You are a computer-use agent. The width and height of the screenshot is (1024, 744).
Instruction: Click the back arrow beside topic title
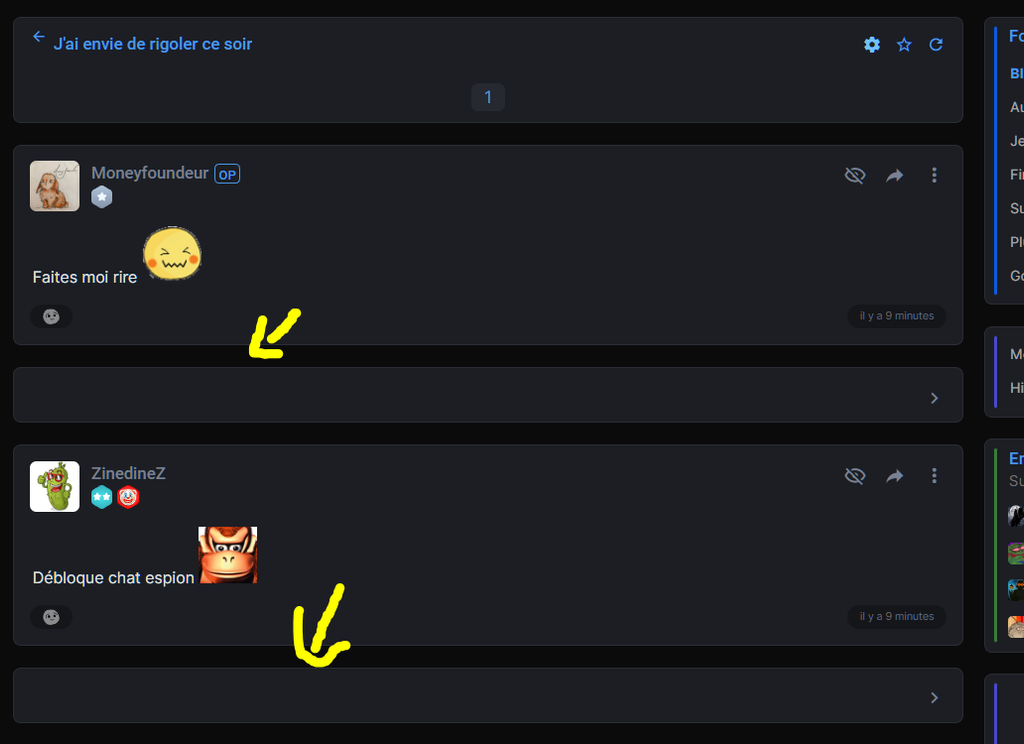point(39,37)
